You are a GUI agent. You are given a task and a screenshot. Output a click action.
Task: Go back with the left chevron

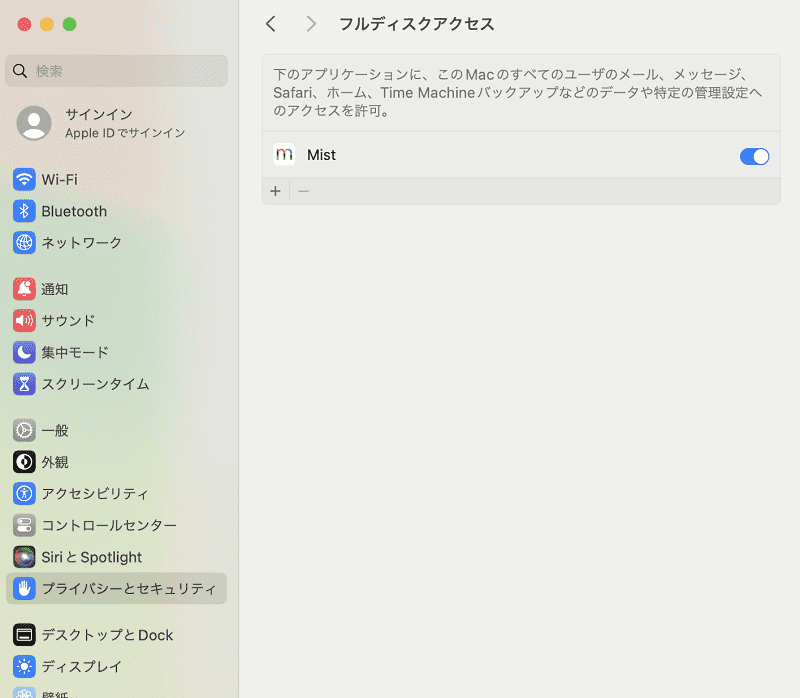point(271,23)
